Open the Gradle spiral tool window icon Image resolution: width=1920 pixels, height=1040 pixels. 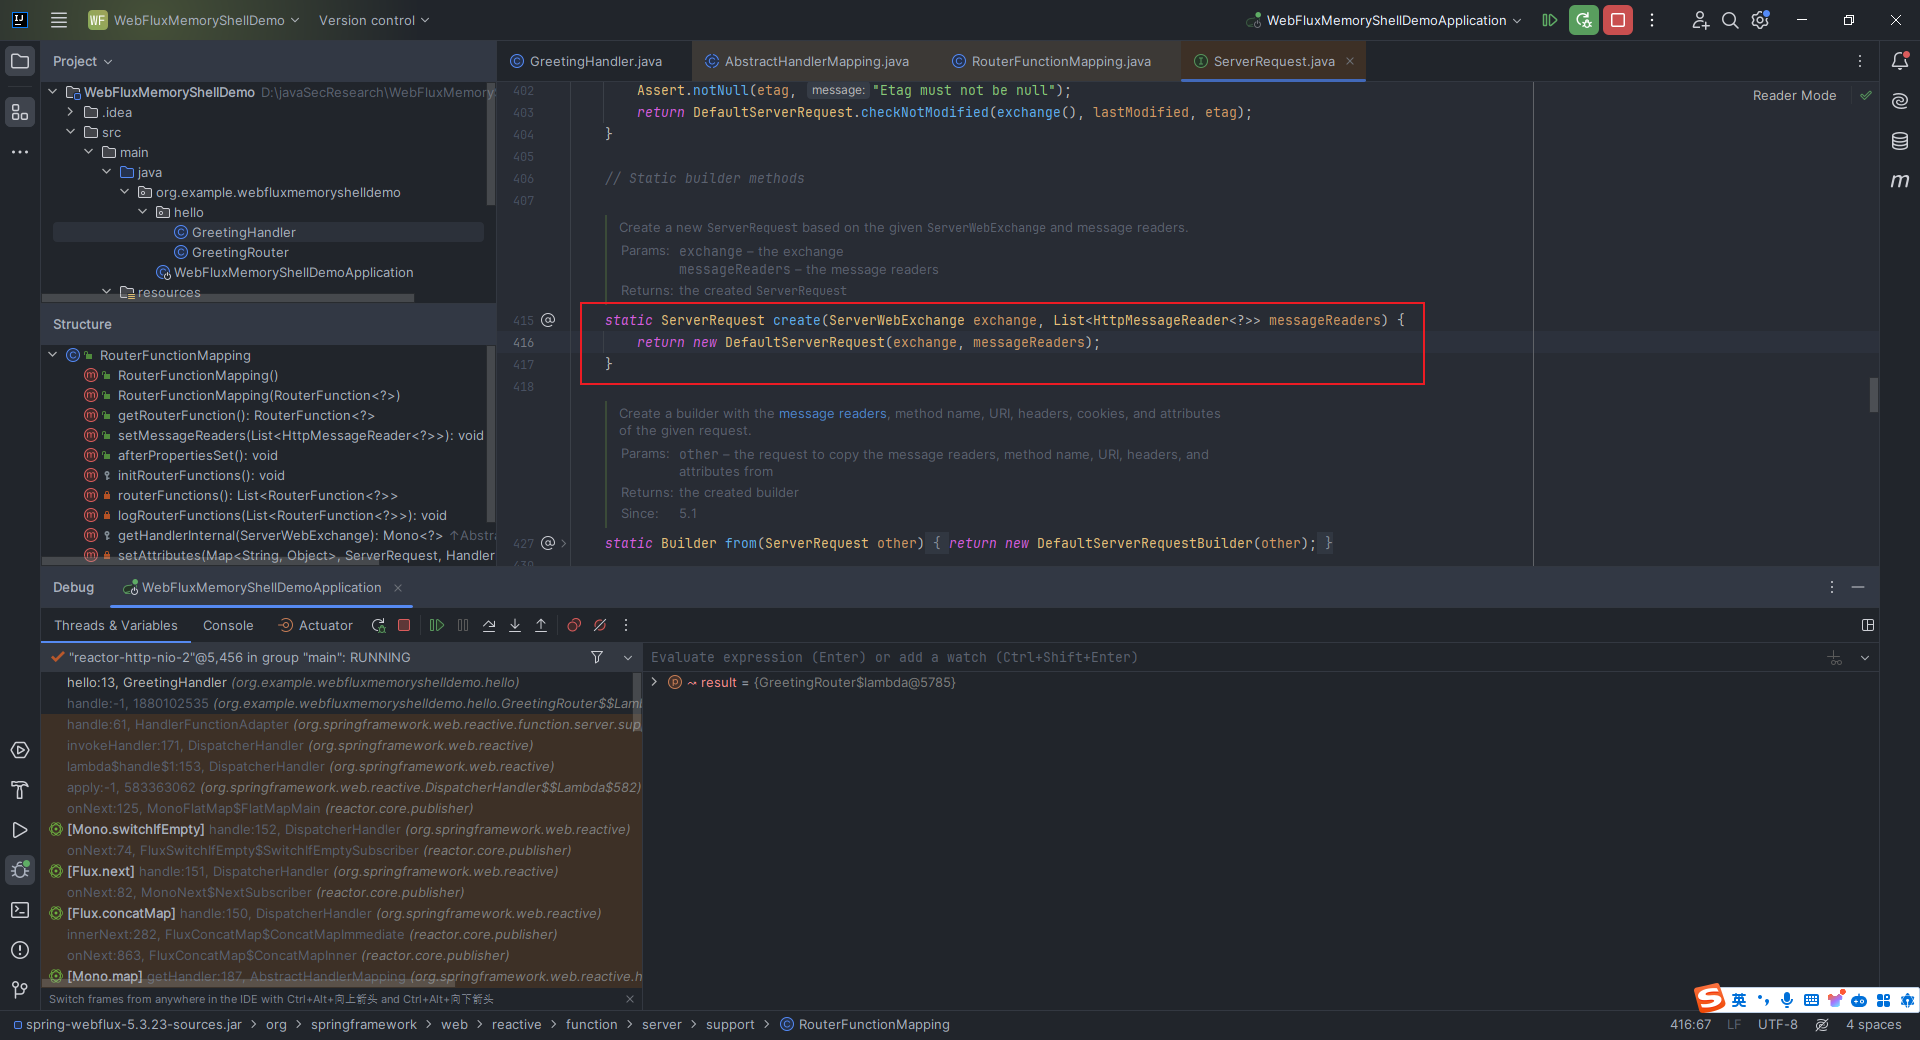[1900, 101]
